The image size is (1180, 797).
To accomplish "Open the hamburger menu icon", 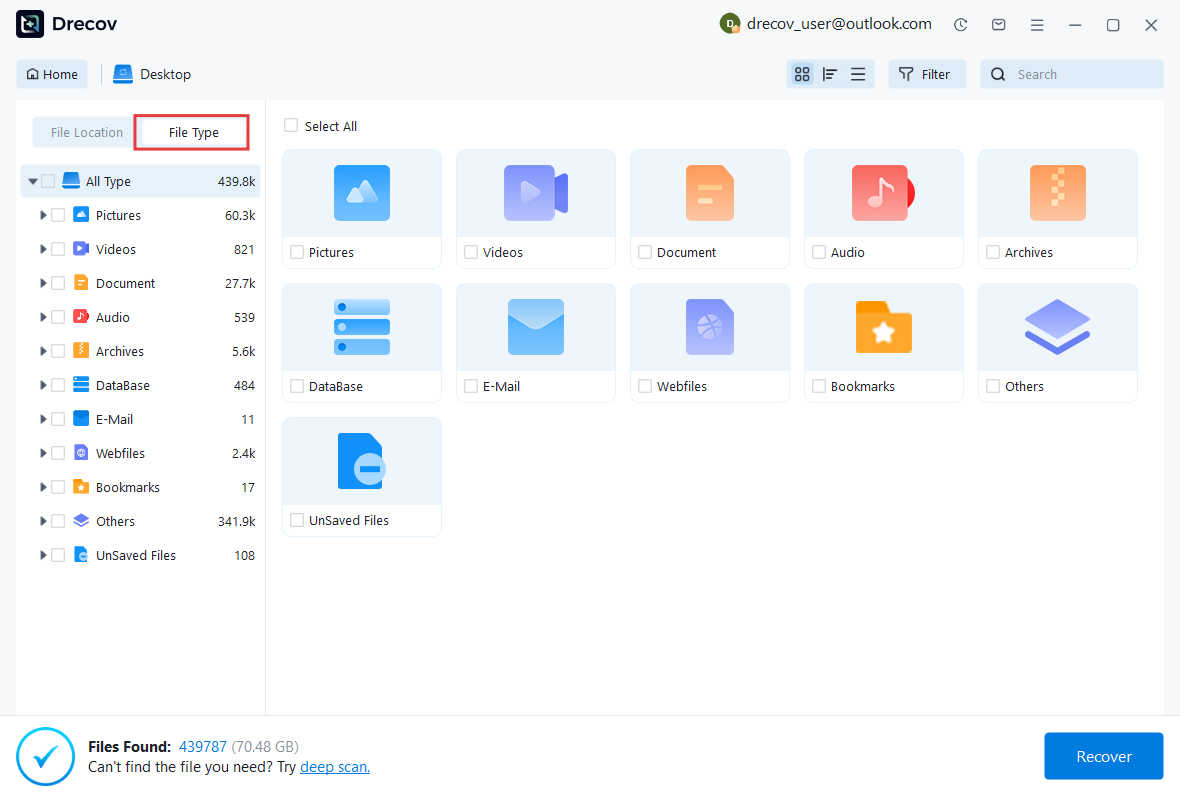I will coord(1037,25).
